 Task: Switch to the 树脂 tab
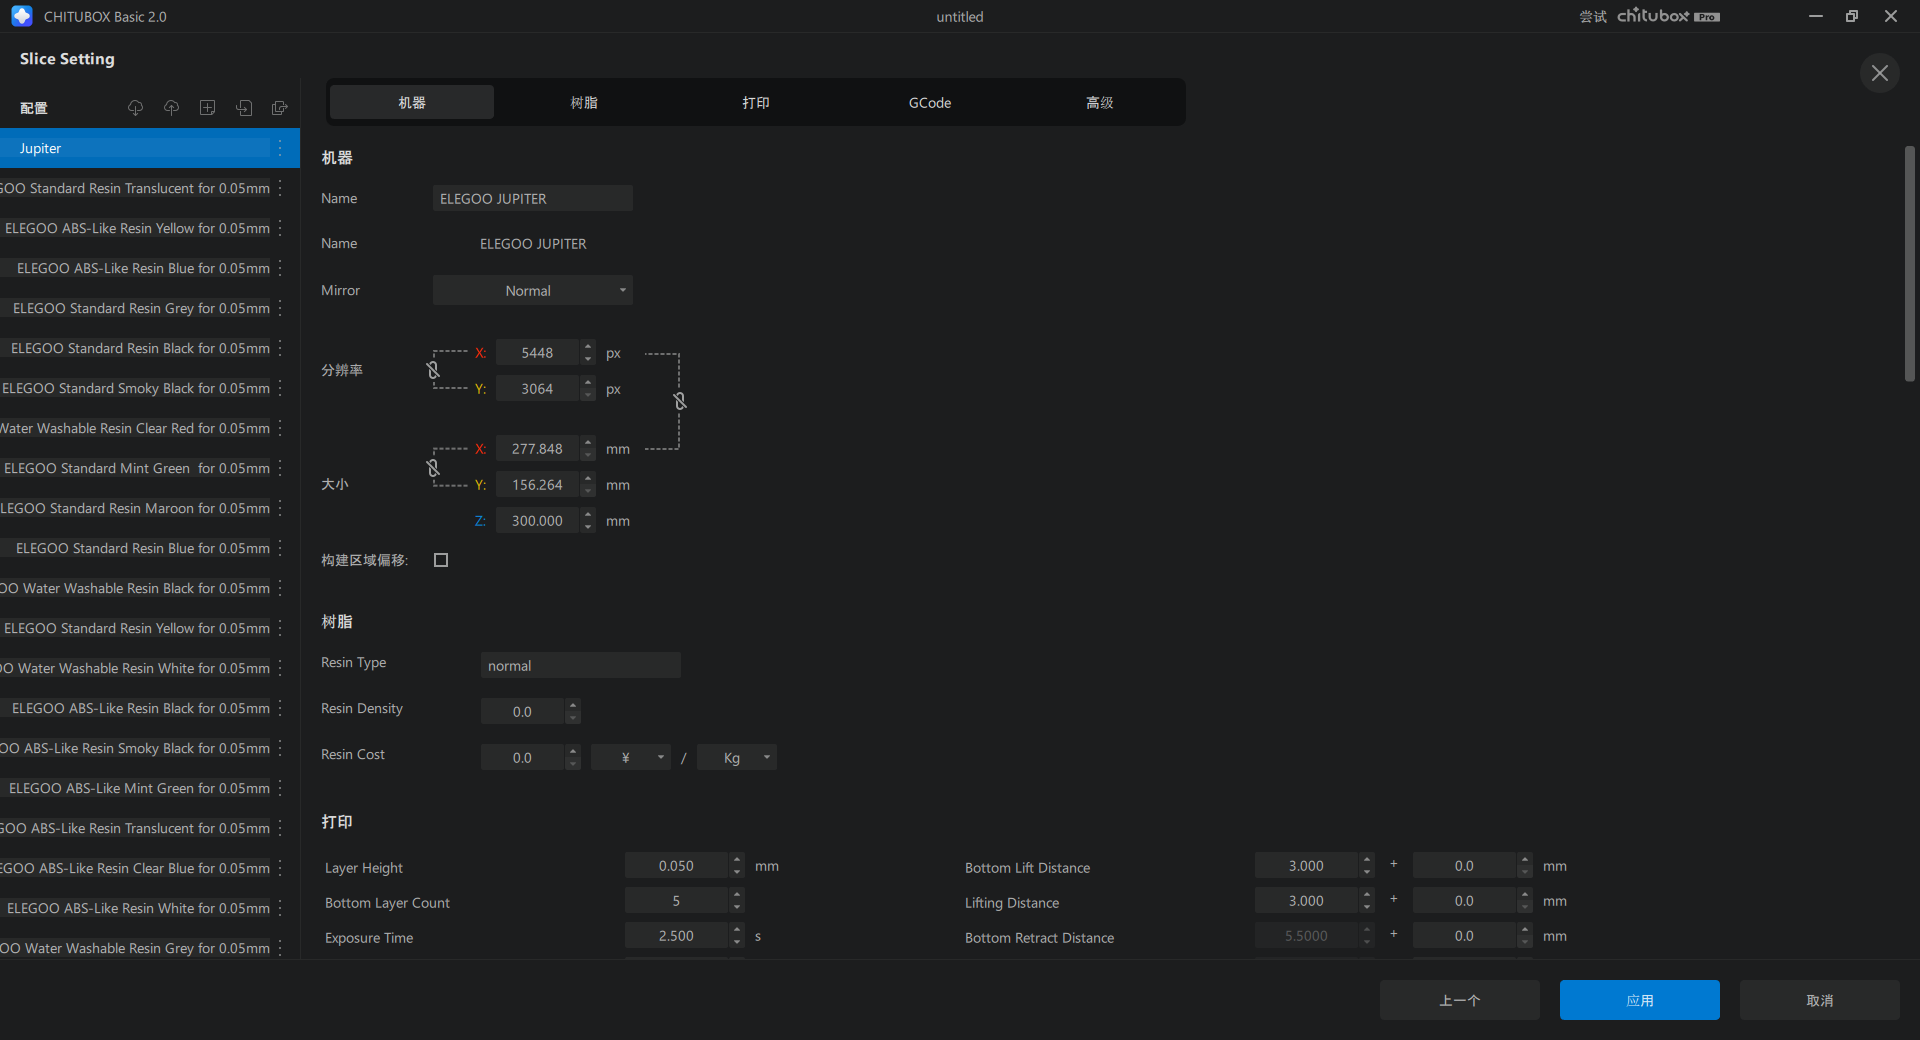pyautogui.click(x=584, y=102)
